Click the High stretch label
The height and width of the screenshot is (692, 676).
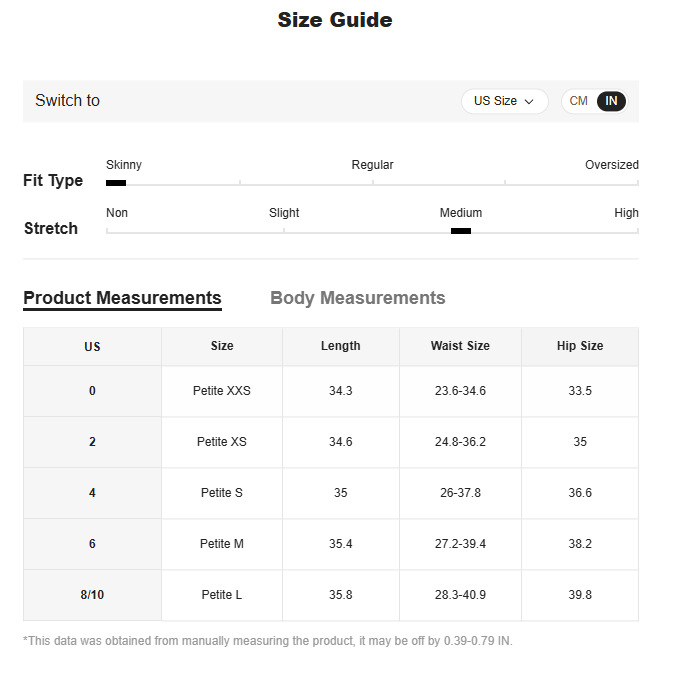tap(626, 213)
